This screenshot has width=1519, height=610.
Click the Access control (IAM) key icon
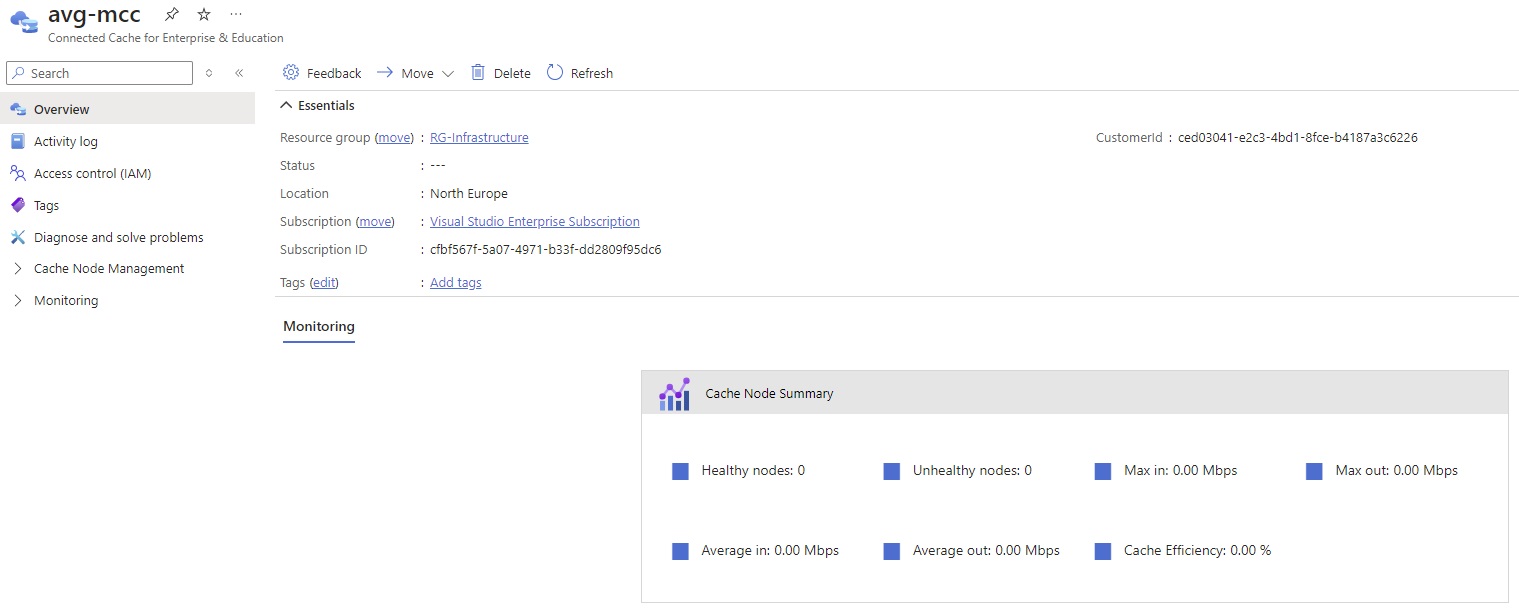point(20,173)
